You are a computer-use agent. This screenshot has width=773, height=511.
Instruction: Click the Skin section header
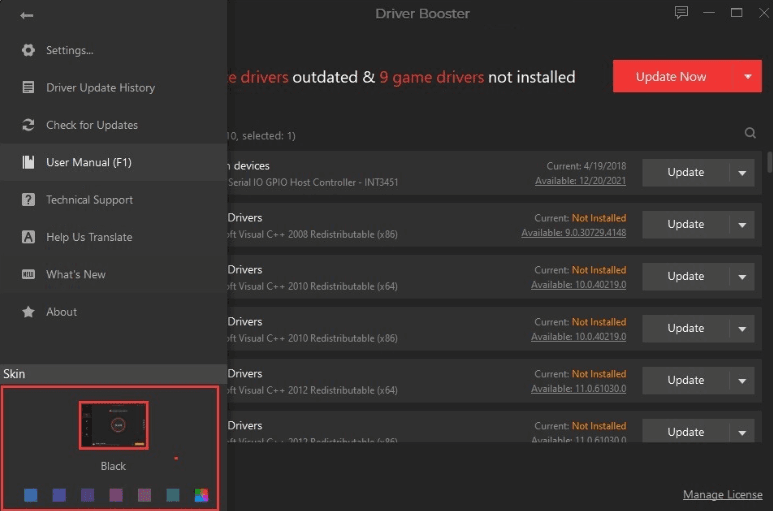[x=113, y=374]
